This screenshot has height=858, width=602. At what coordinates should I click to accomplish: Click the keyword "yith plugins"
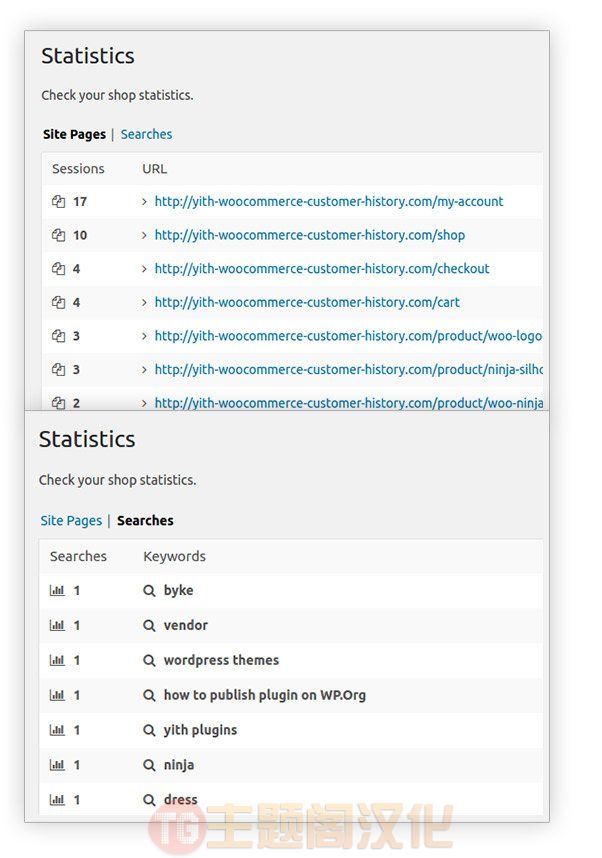pyautogui.click(x=200, y=730)
